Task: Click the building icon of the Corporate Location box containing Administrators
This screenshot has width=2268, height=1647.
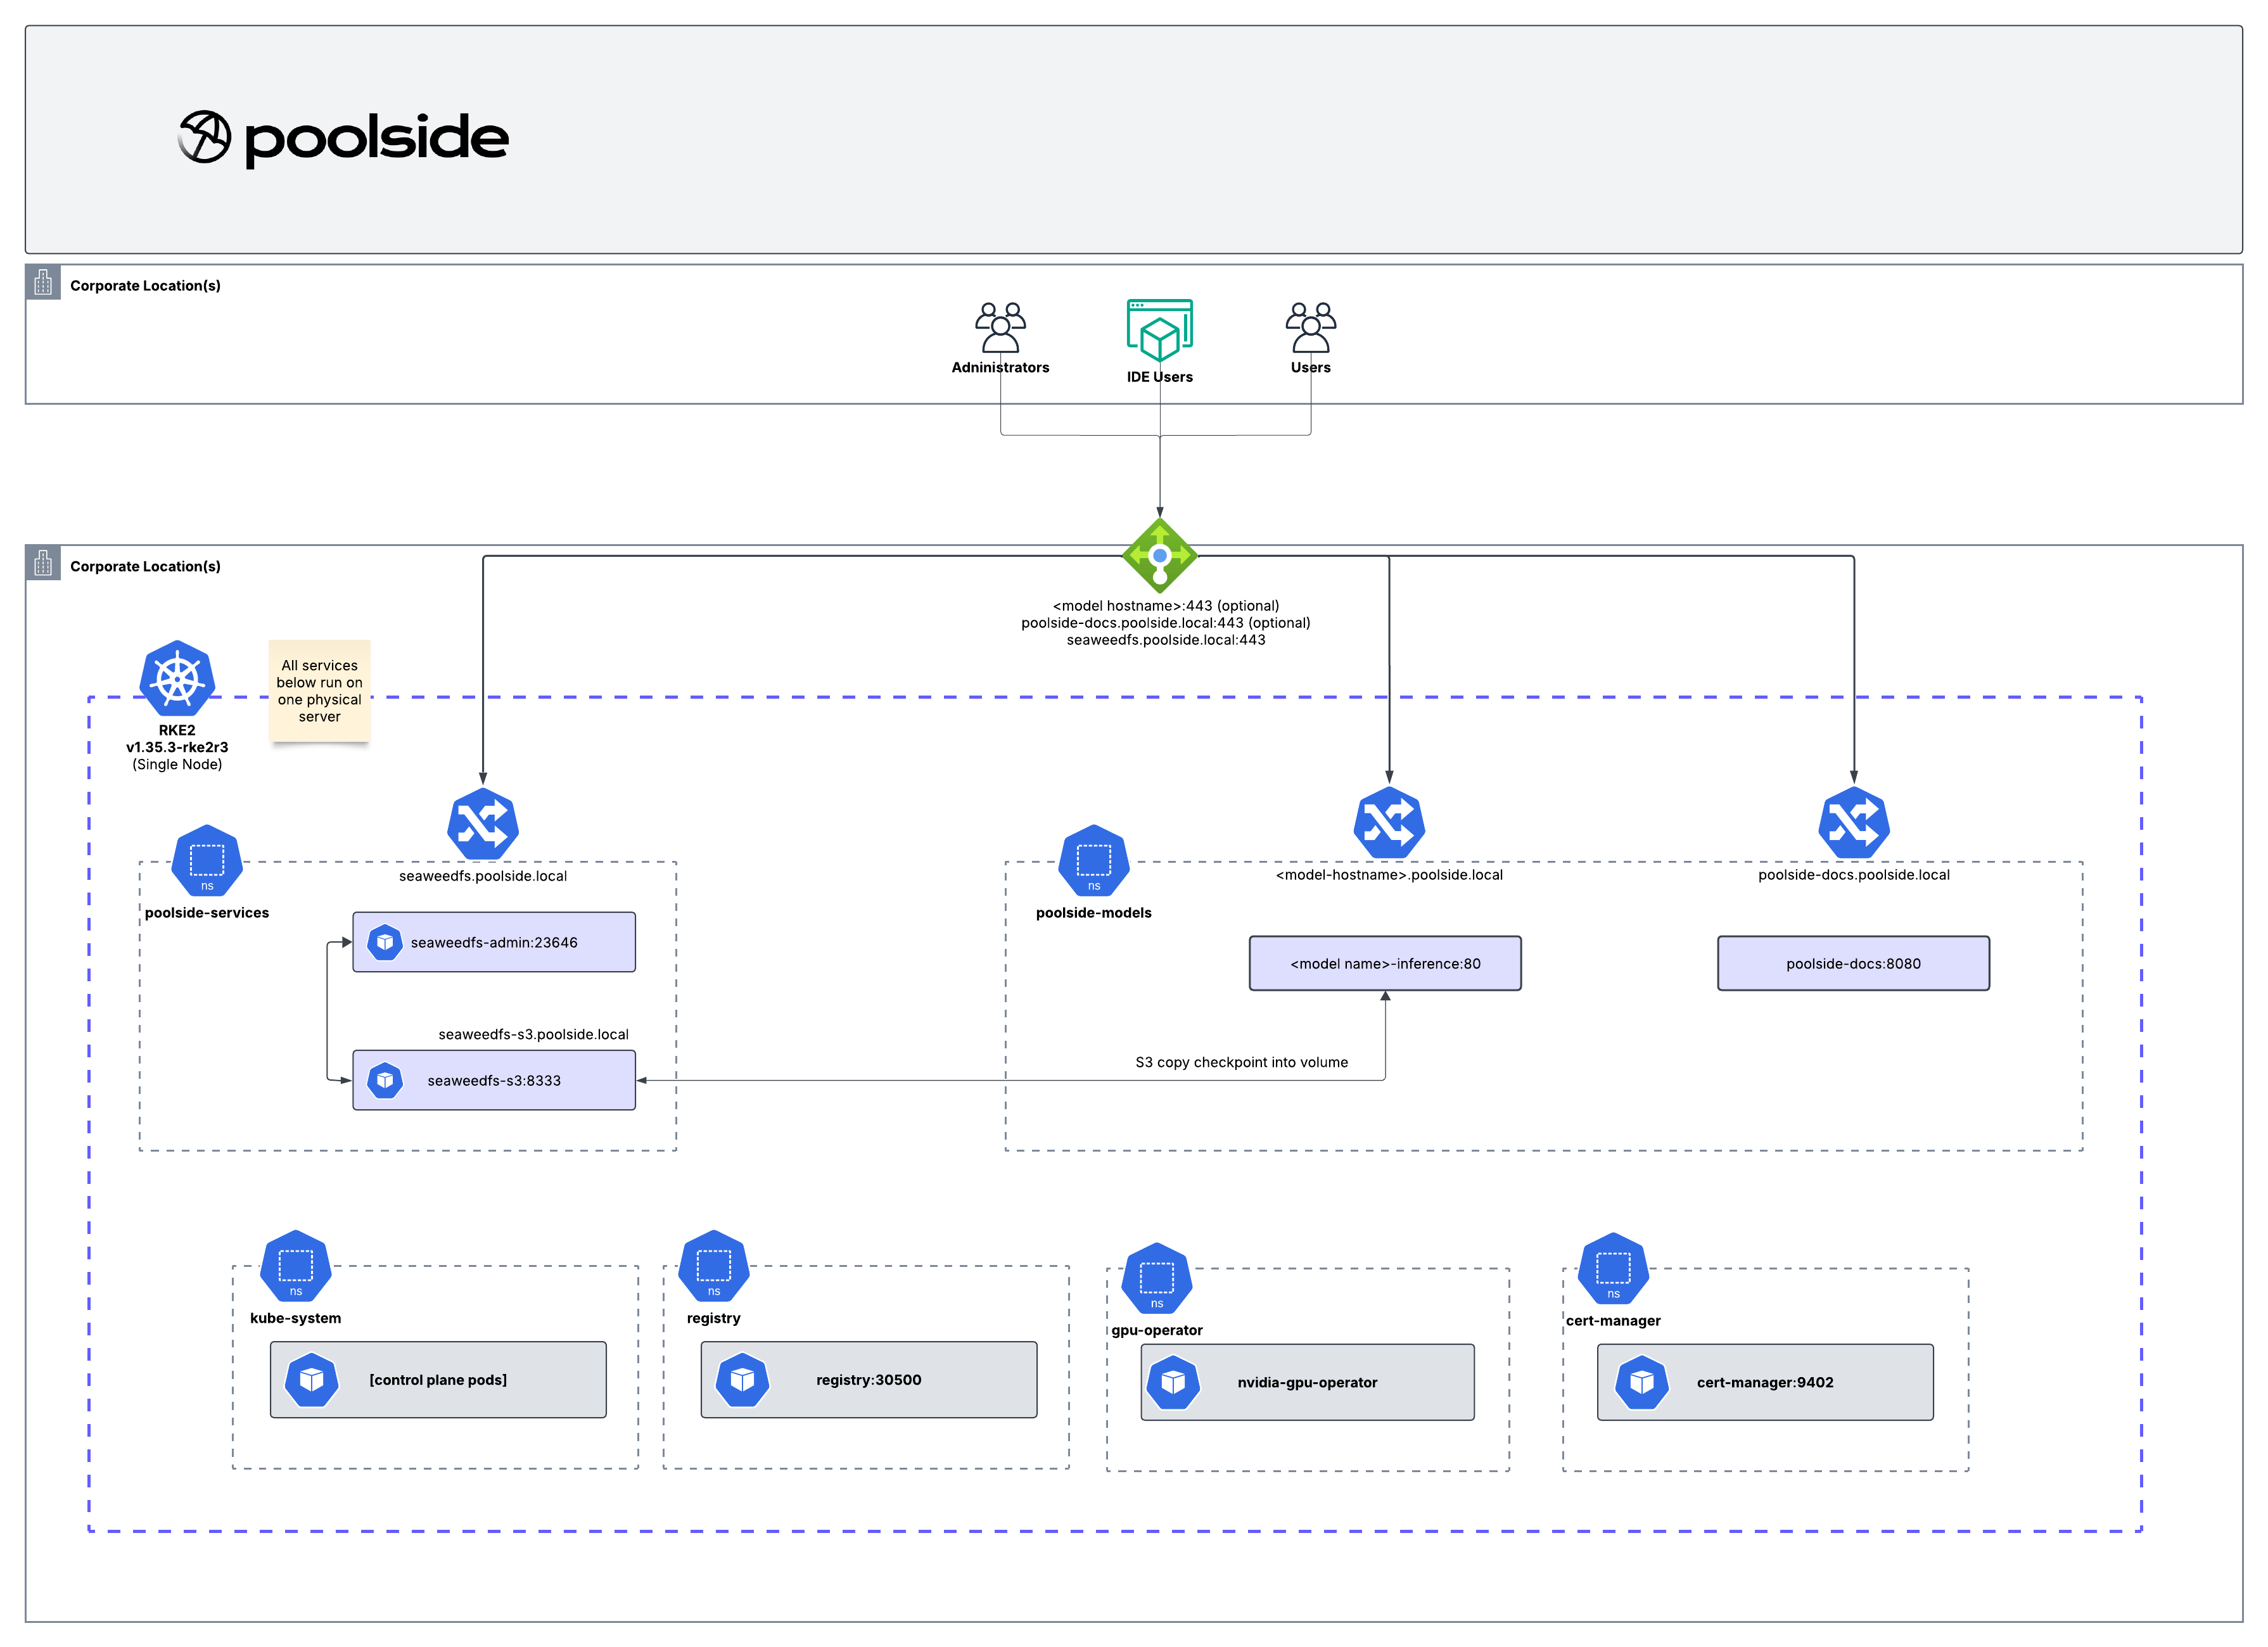Action: [43, 283]
